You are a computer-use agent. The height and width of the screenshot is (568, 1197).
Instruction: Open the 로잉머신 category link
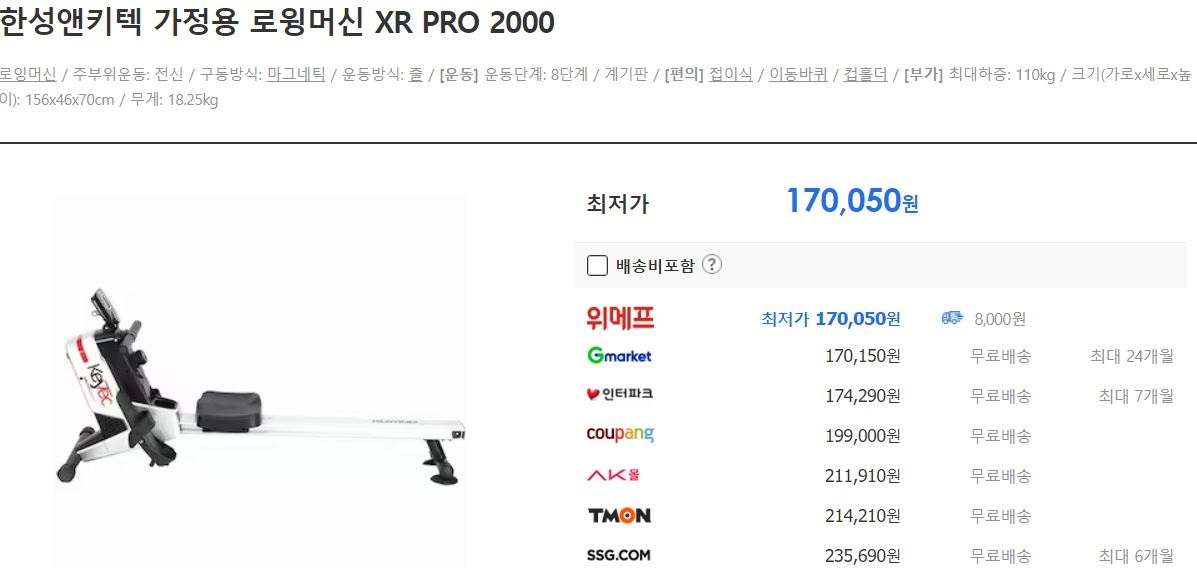[x=28, y=74]
